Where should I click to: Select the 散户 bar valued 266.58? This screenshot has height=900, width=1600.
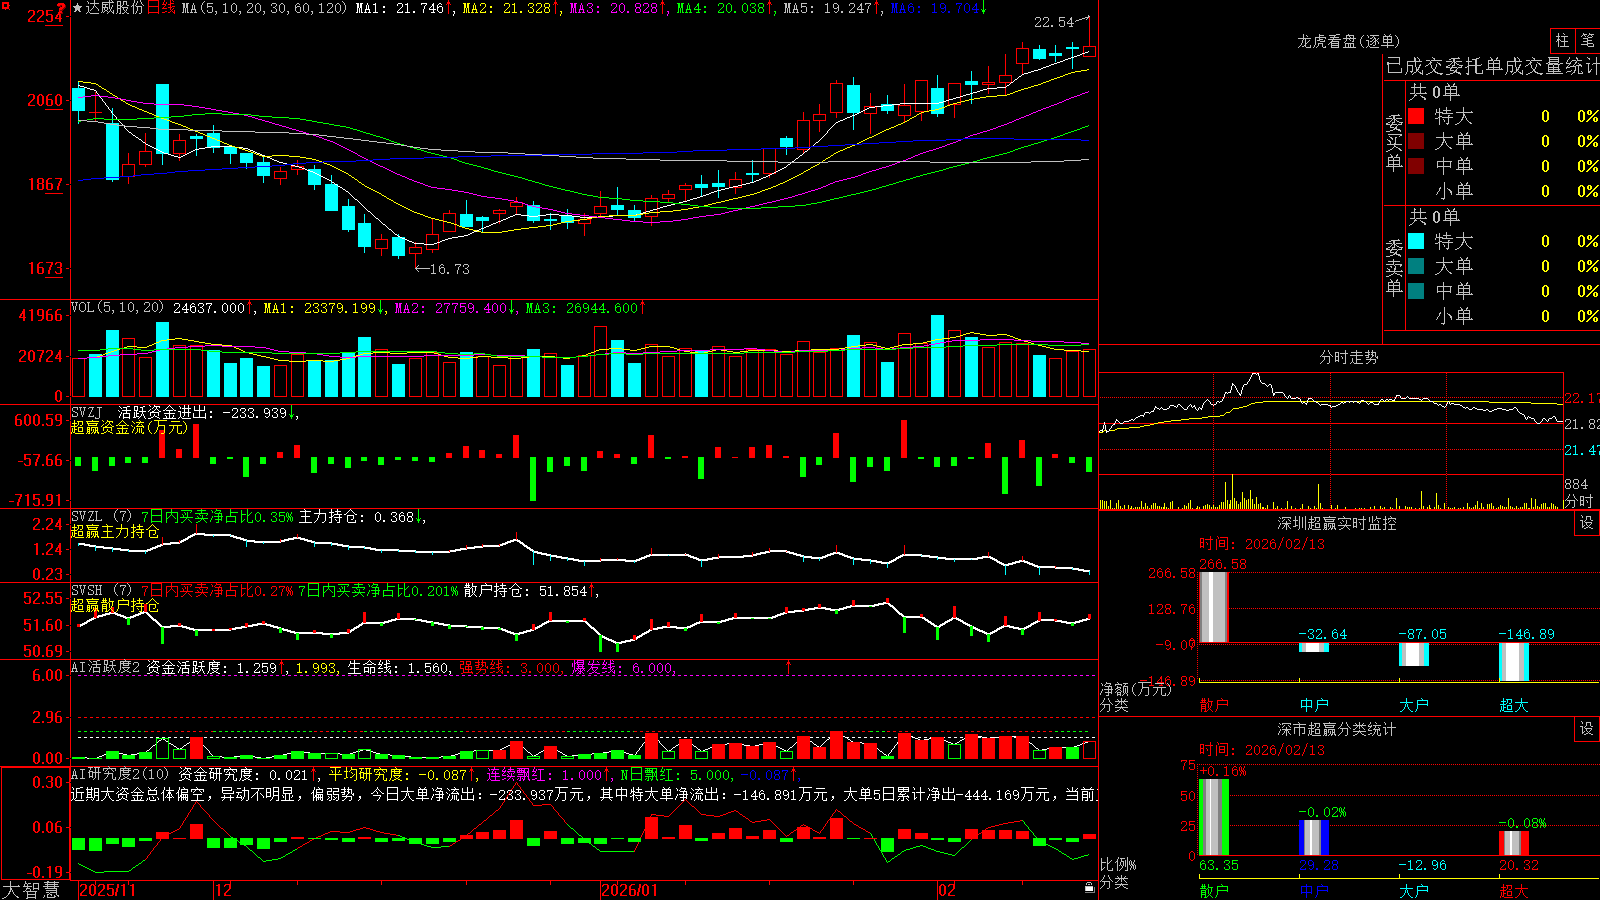1214,607
